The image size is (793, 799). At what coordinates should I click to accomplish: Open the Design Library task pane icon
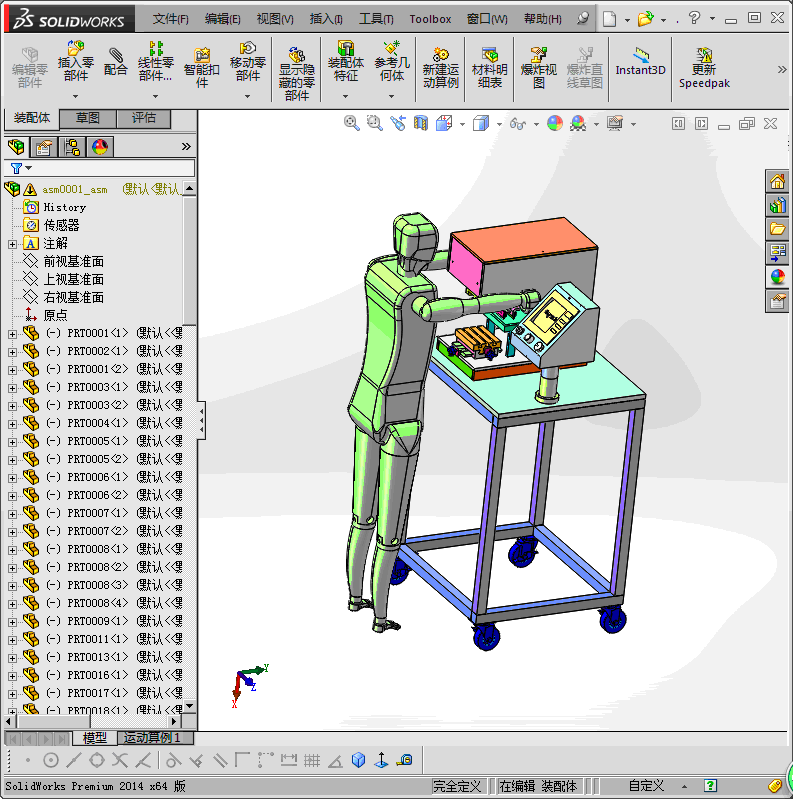click(777, 205)
